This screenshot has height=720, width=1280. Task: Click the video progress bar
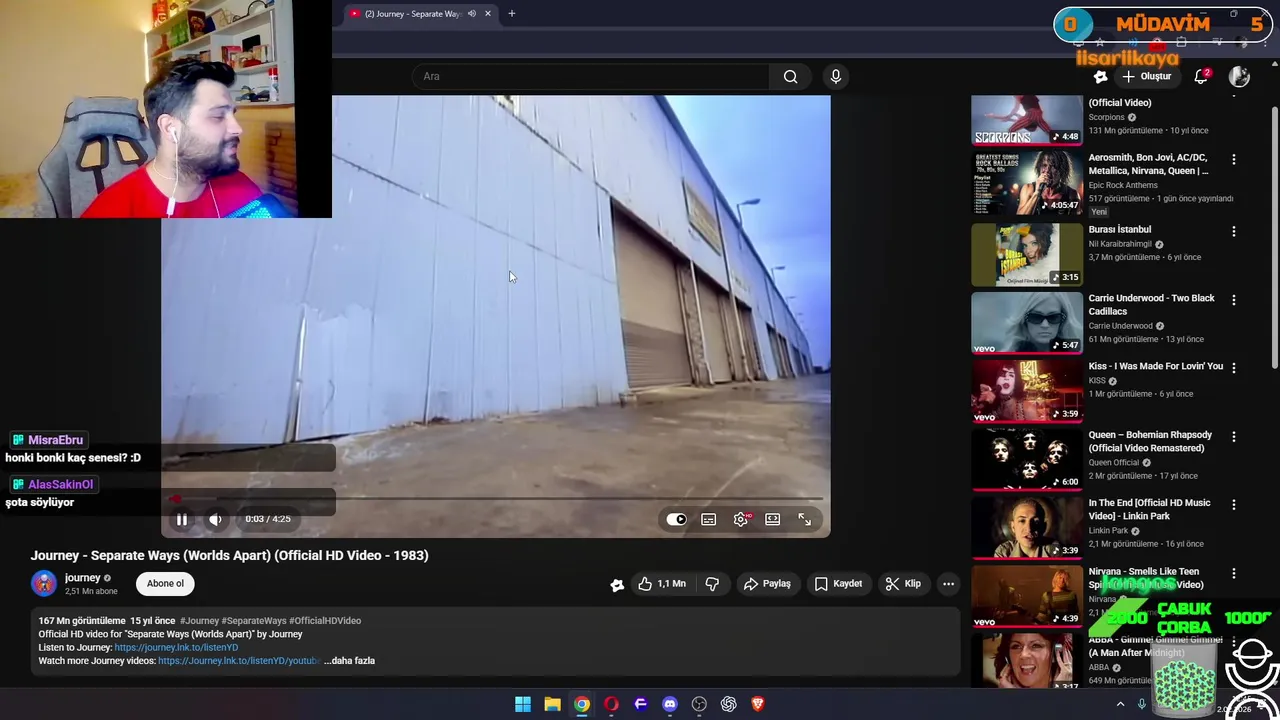[x=496, y=498]
